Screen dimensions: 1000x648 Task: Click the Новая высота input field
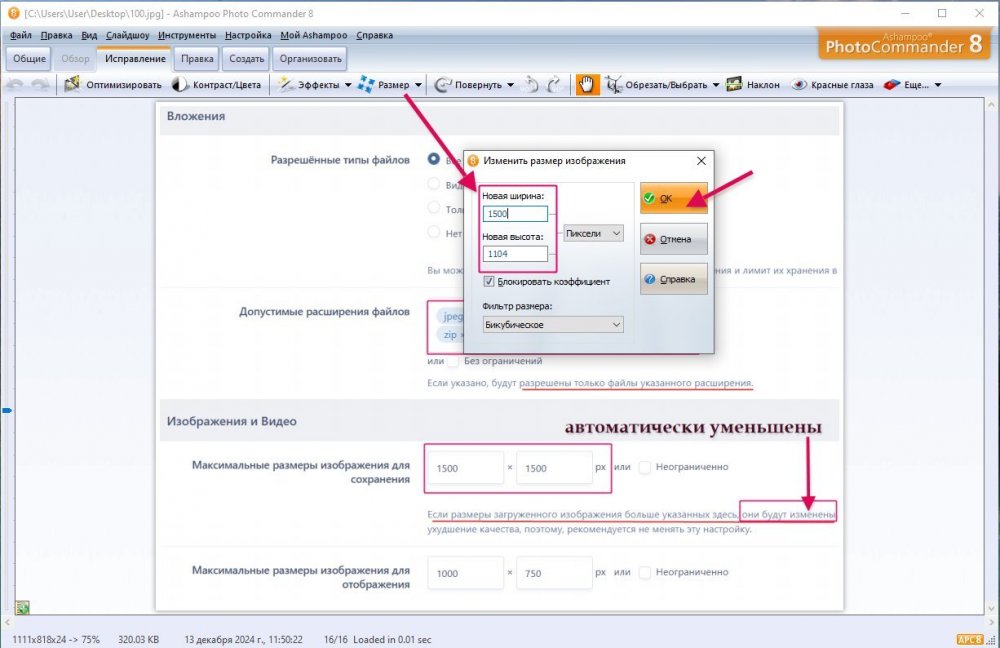pos(514,254)
